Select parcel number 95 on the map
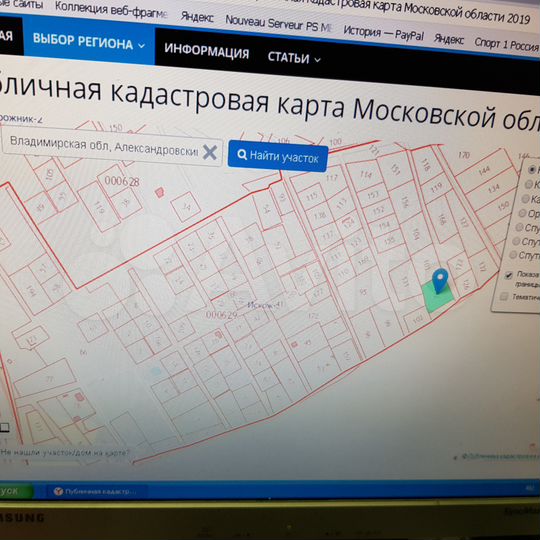The width and height of the screenshot is (540, 540). [364, 292]
